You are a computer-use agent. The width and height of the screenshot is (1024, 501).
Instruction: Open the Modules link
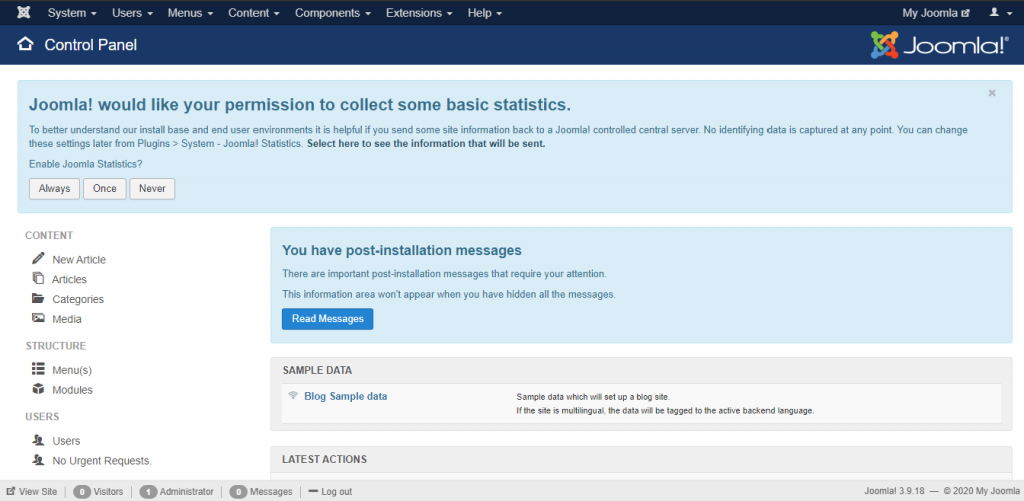tap(72, 390)
